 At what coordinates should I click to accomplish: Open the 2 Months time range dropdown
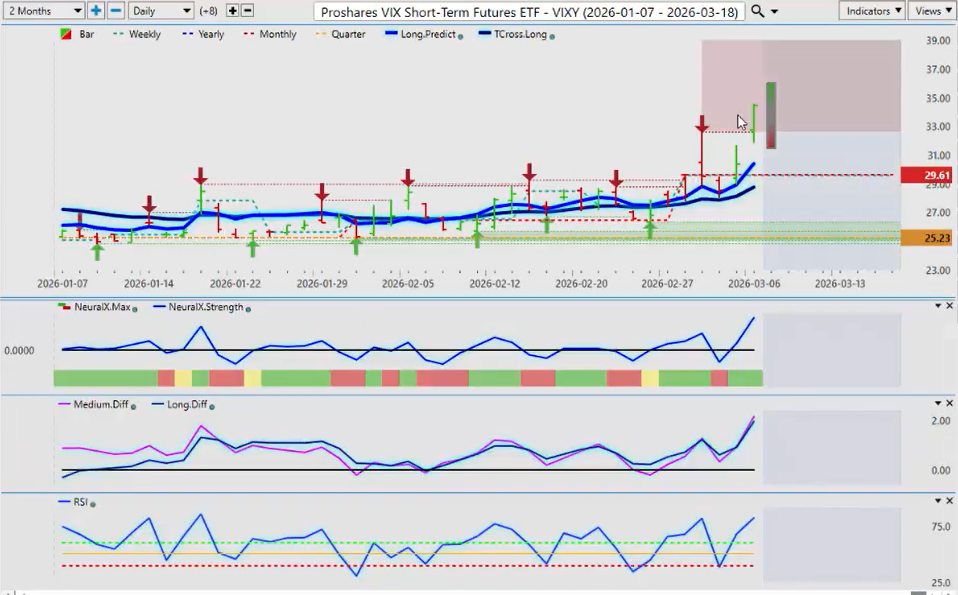[43, 10]
